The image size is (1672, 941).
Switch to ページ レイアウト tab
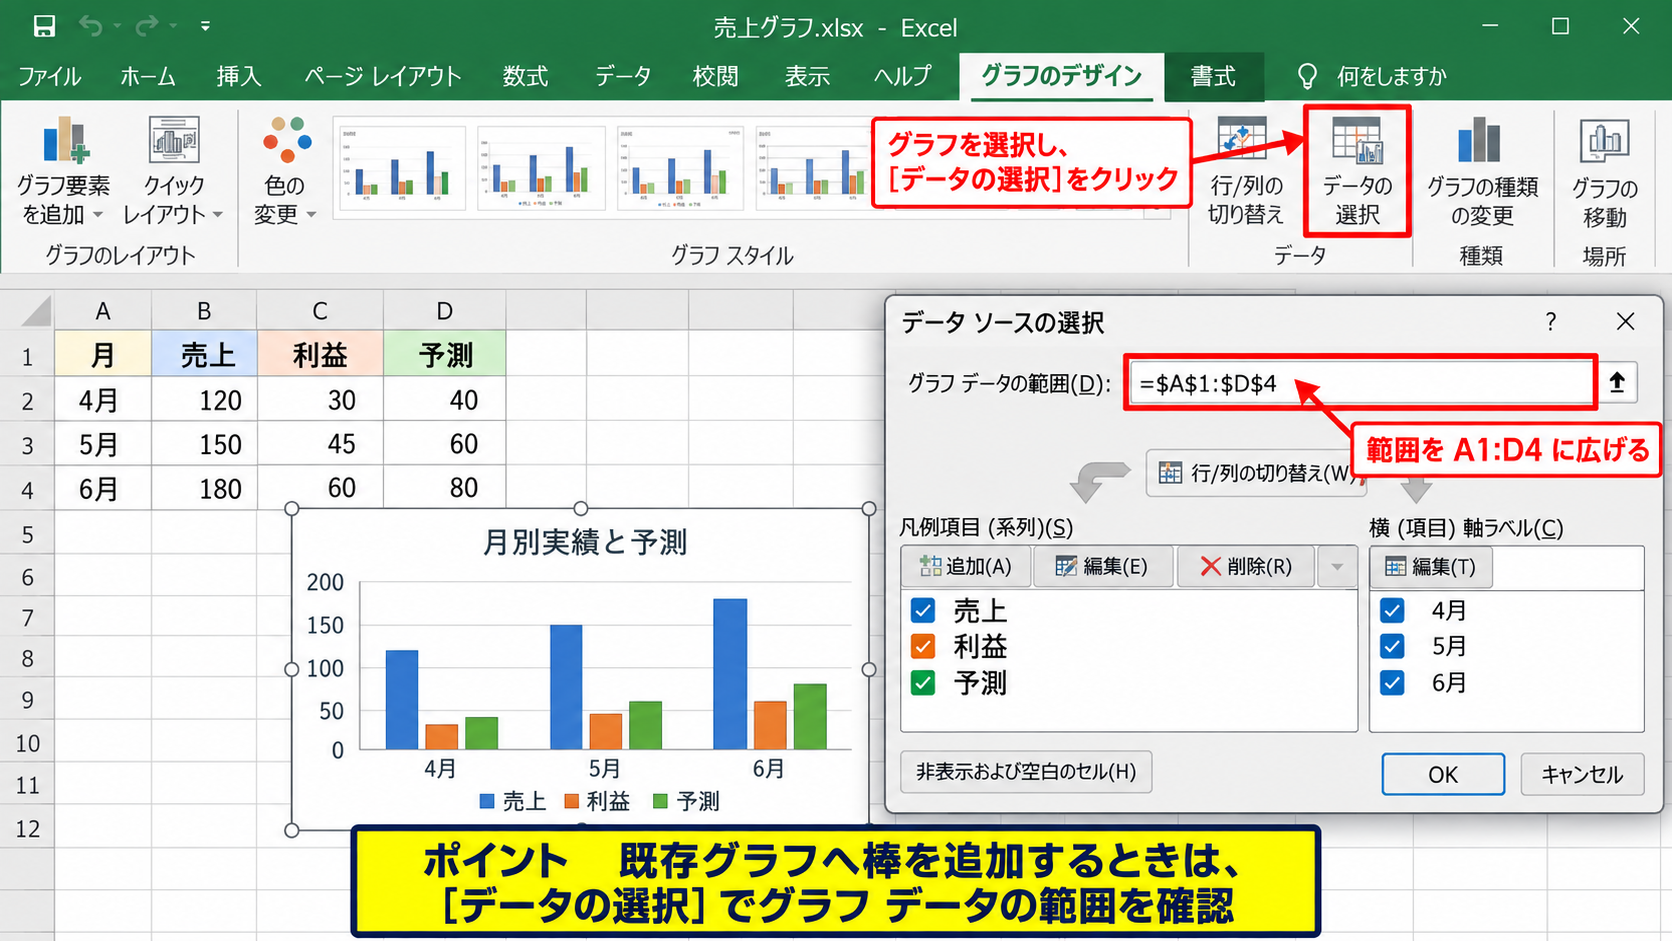(383, 76)
